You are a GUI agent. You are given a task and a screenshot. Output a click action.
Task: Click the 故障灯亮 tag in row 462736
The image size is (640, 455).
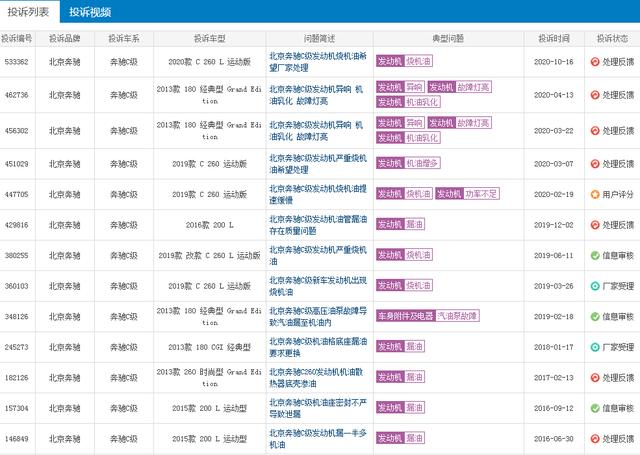tap(473, 87)
